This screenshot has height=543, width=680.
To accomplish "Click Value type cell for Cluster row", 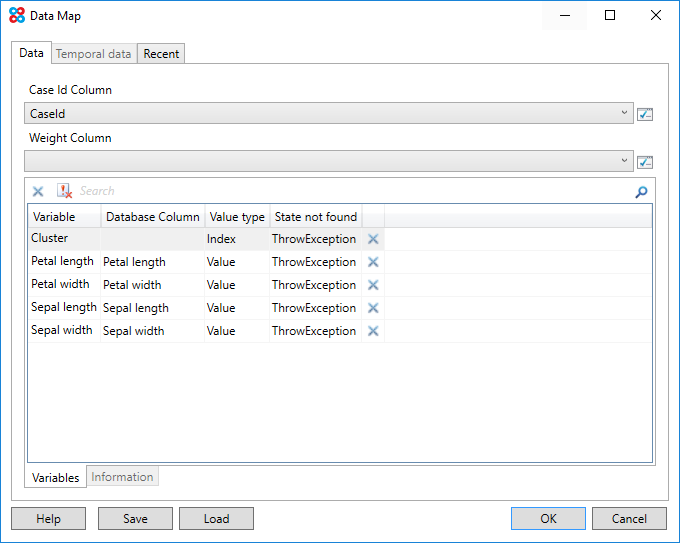I will coord(236,239).
